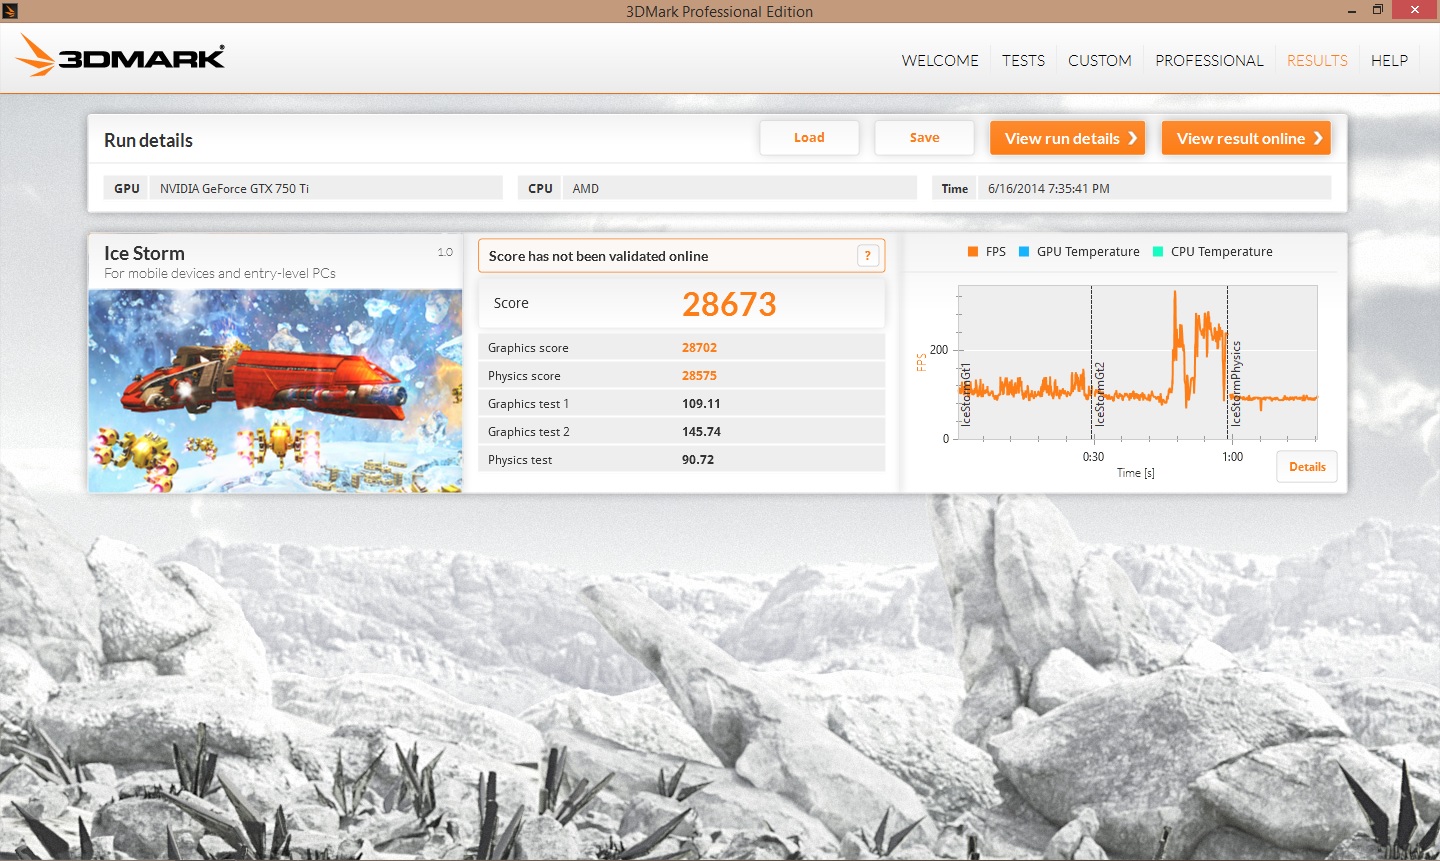The height and width of the screenshot is (861, 1440).
Task: Click the Graphics test 2 value 145.74
Action: pos(701,432)
